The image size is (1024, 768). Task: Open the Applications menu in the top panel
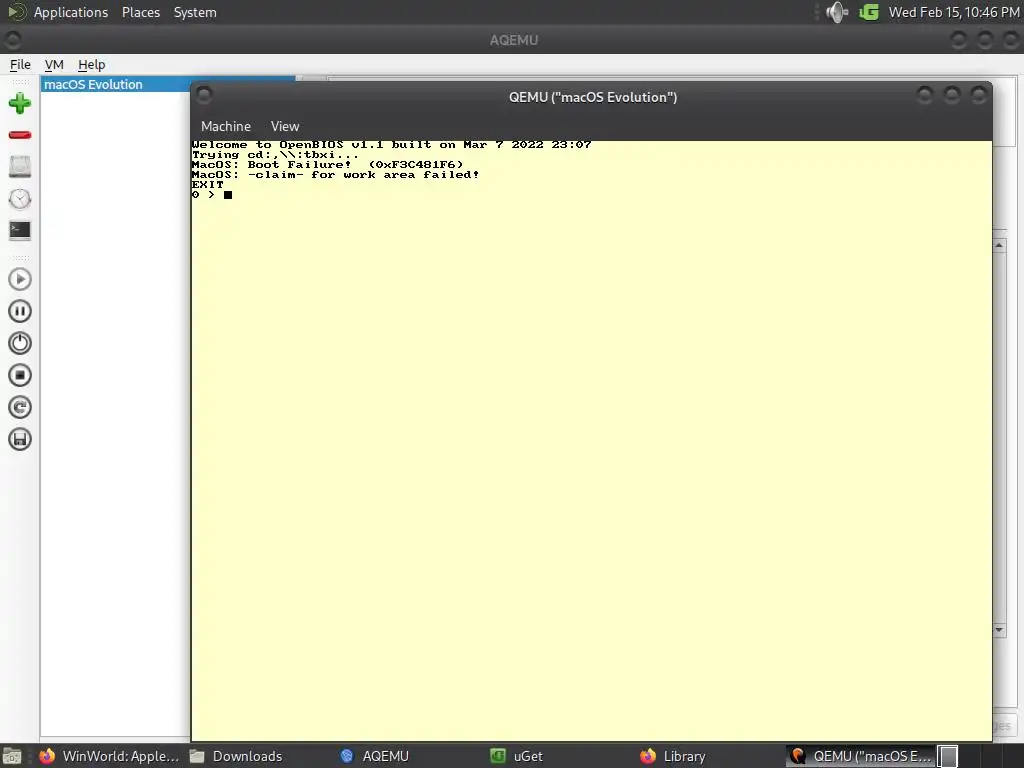coord(71,12)
